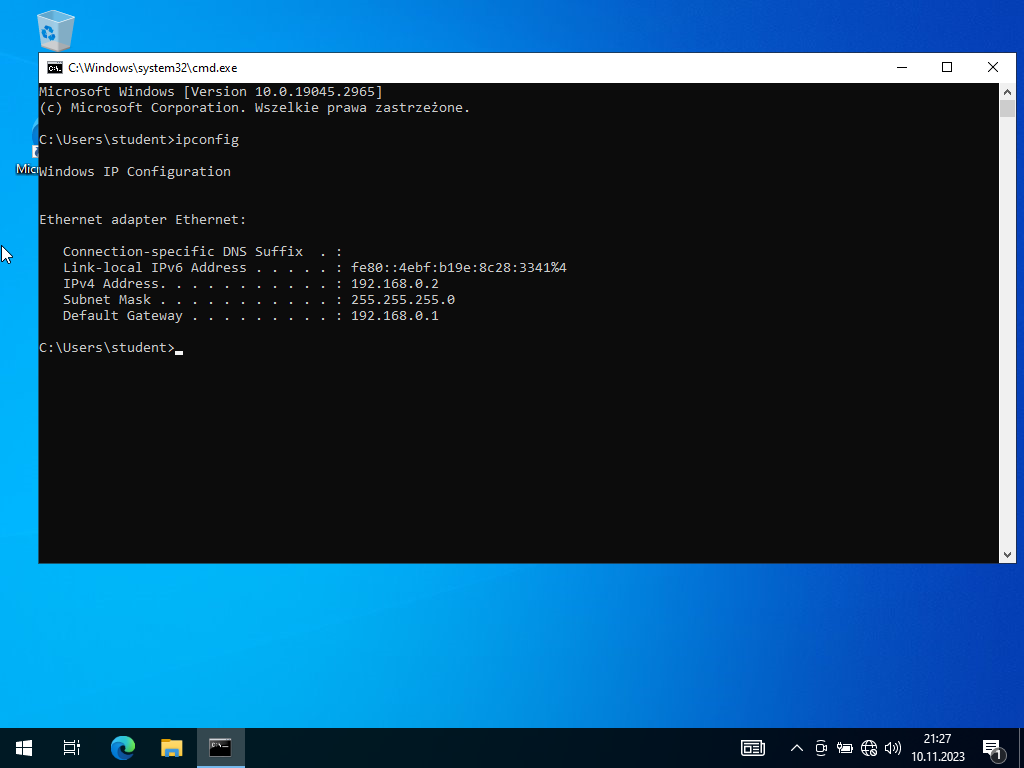The image size is (1024, 768).
Task: Show hidden system tray icons
Action: point(797,748)
